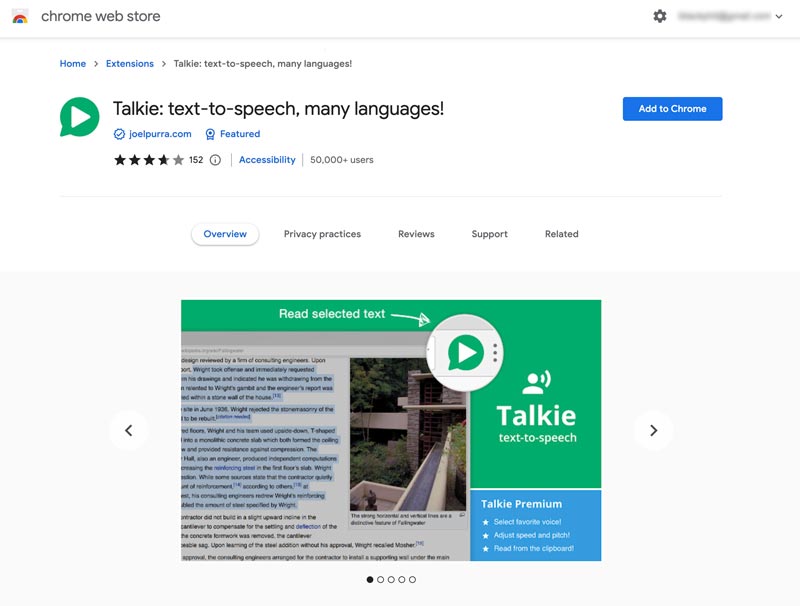Visit the joelpurra.com publisher link
800x606 pixels.
160,134
